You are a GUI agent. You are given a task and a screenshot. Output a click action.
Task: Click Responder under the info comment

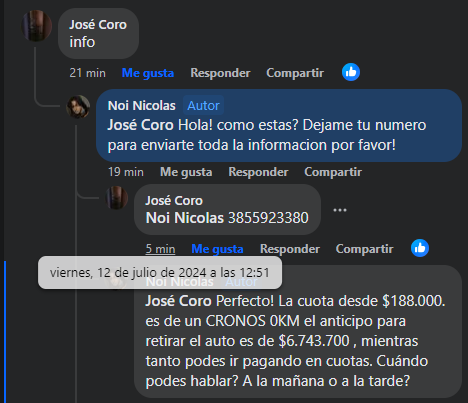click(x=220, y=73)
